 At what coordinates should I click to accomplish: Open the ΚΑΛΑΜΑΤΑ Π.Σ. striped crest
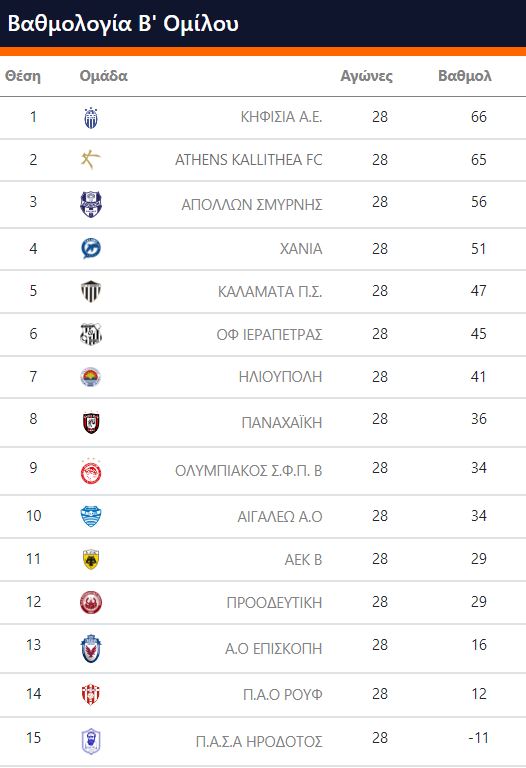click(91, 291)
